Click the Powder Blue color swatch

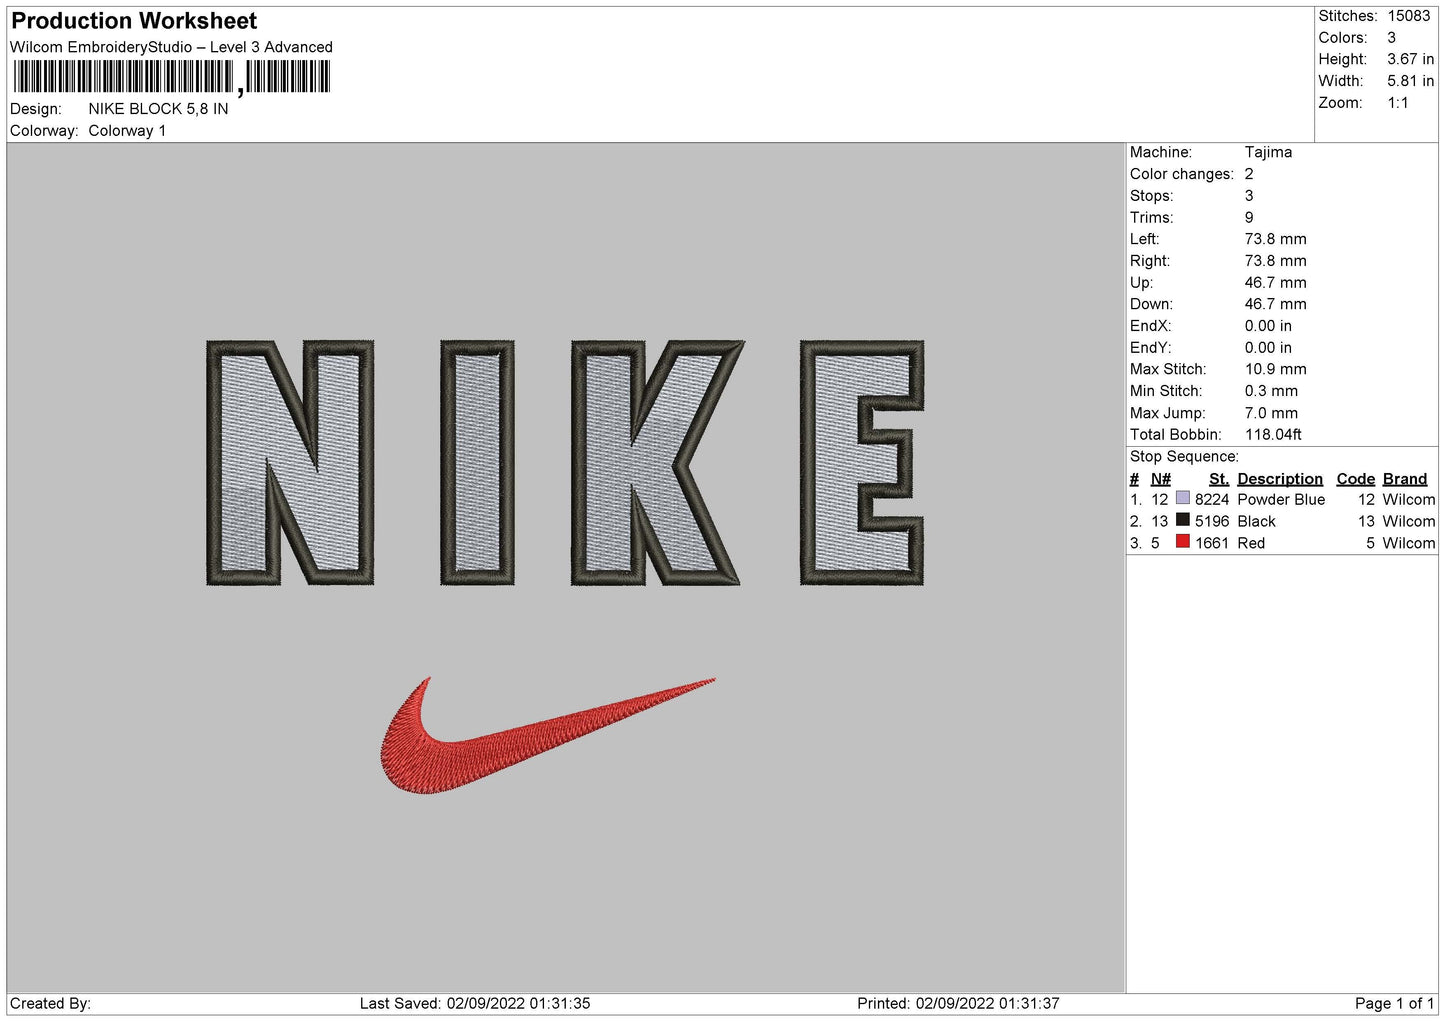tap(1183, 498)
